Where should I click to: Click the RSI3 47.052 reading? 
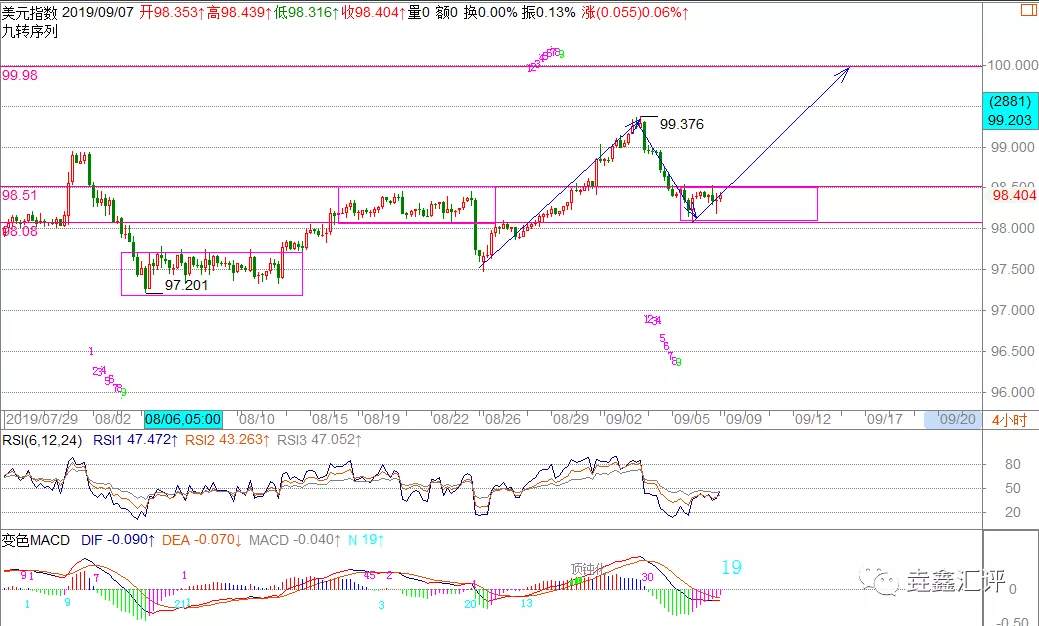[319, 440]
